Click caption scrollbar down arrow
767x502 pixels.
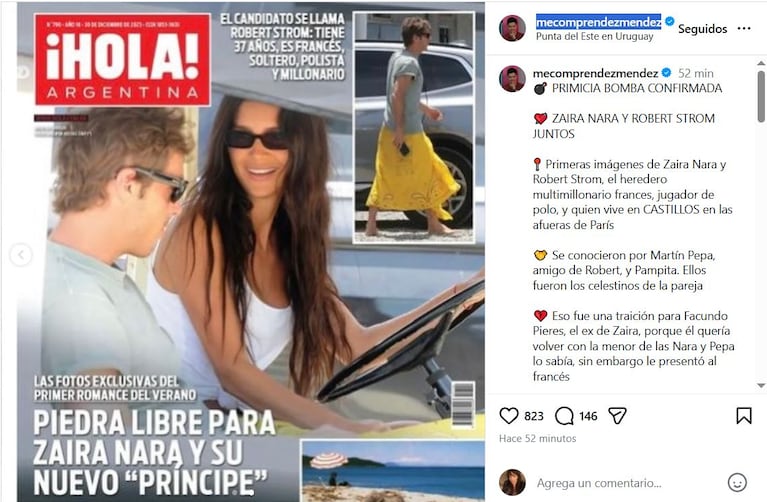pos(761,386)
